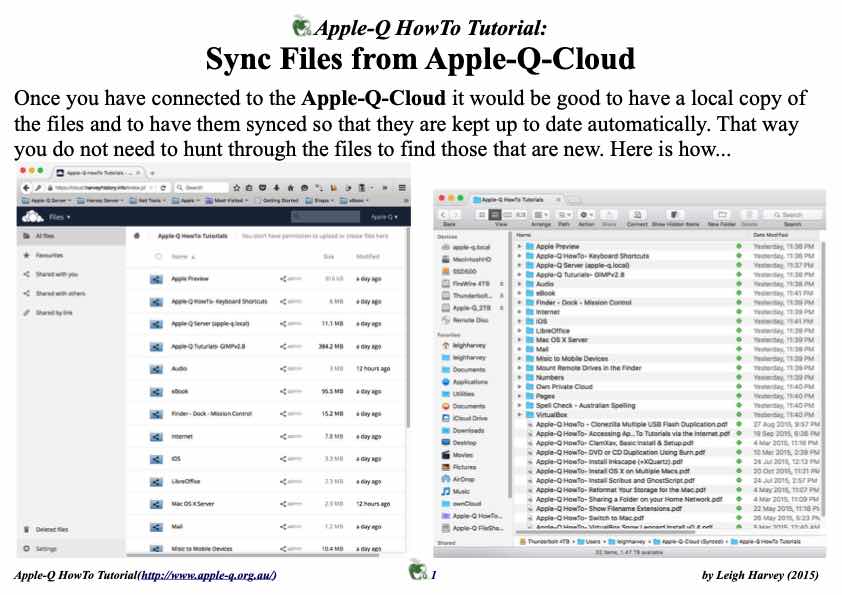Viewport: 842px width, 595px height.
Task: Click the downloads arrow icon in browser toolbar
Action: pyautogui.click(x=277, y=188)
